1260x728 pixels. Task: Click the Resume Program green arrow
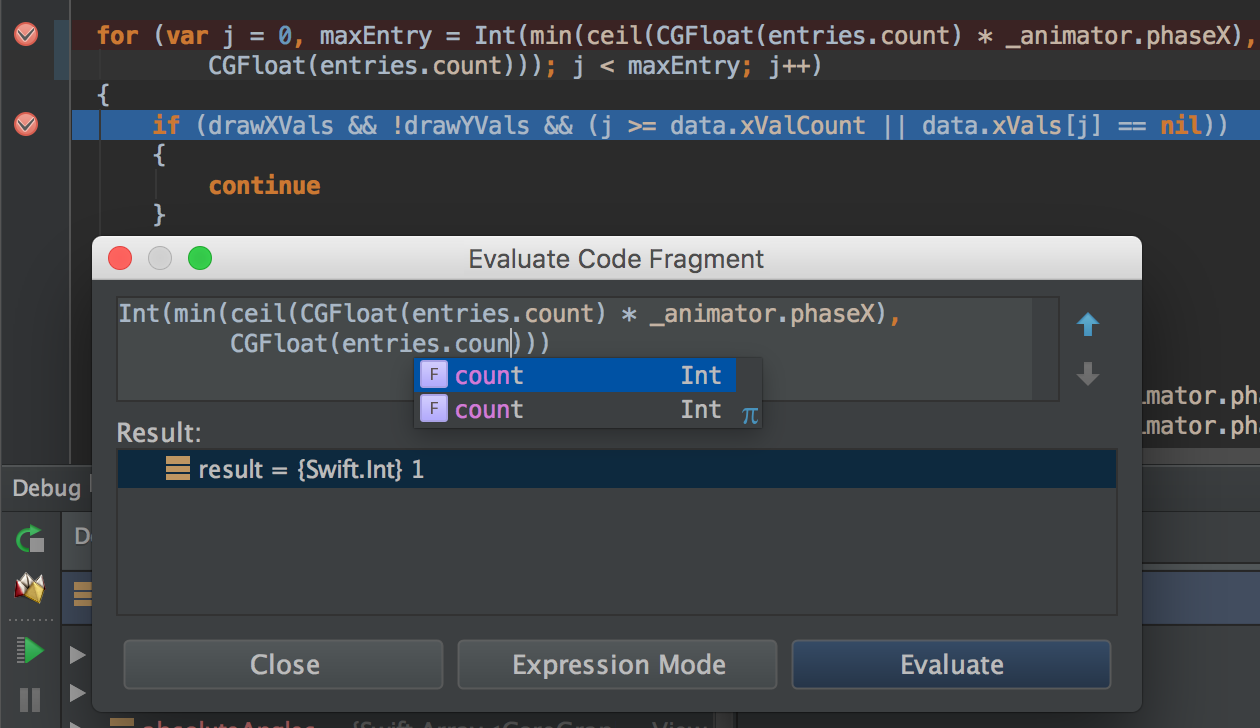tap(30, 651)
